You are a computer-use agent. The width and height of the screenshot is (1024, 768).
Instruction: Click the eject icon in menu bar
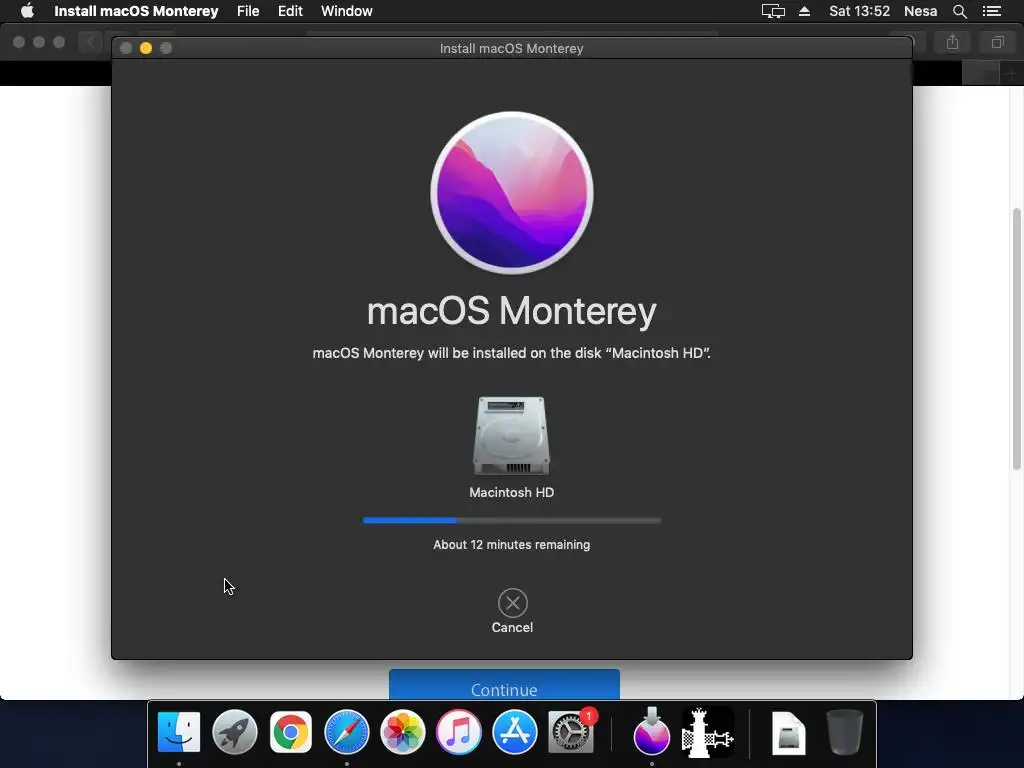805,11
